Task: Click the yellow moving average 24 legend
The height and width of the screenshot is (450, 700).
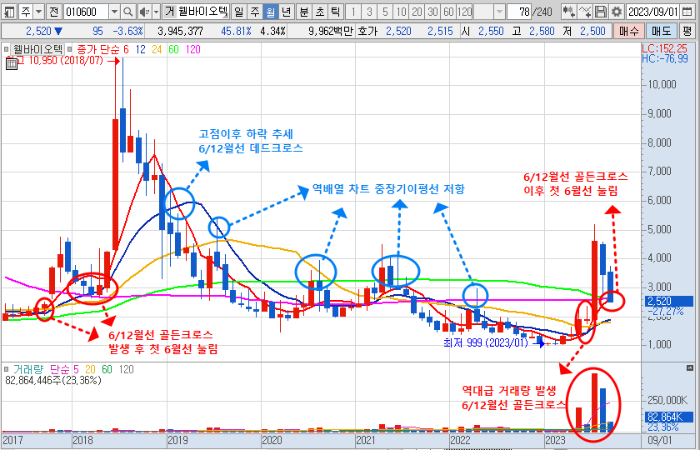Action: [157, 49]
